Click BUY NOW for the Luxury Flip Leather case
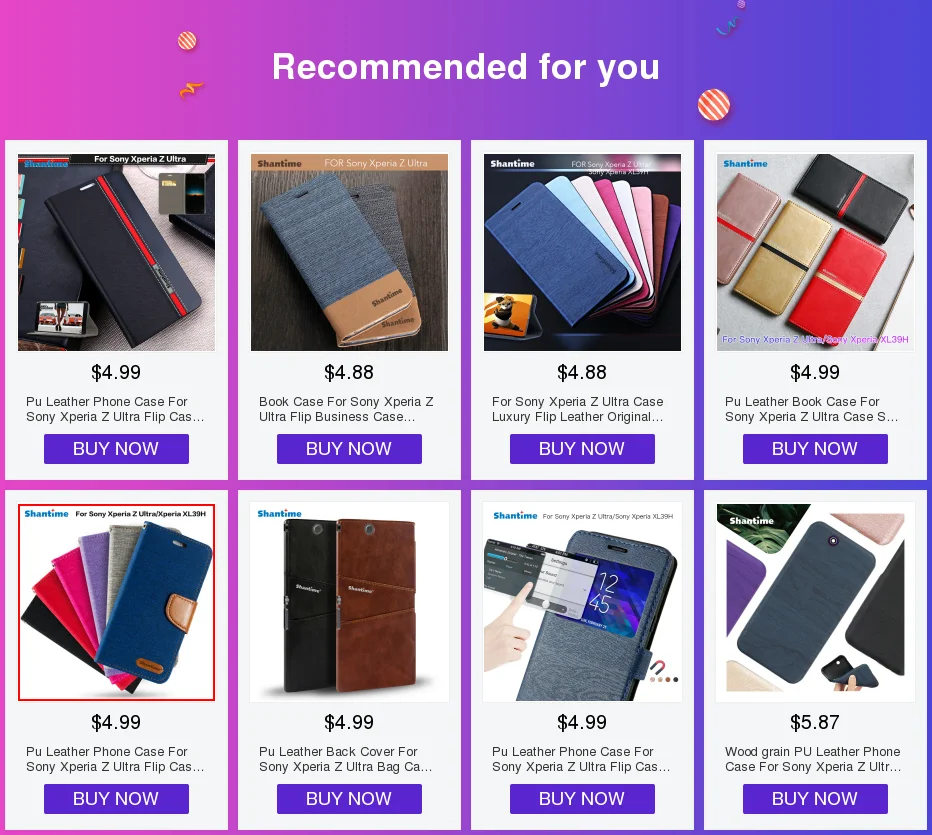This screenshot has height=835, width=932. (x=582, y=449)
